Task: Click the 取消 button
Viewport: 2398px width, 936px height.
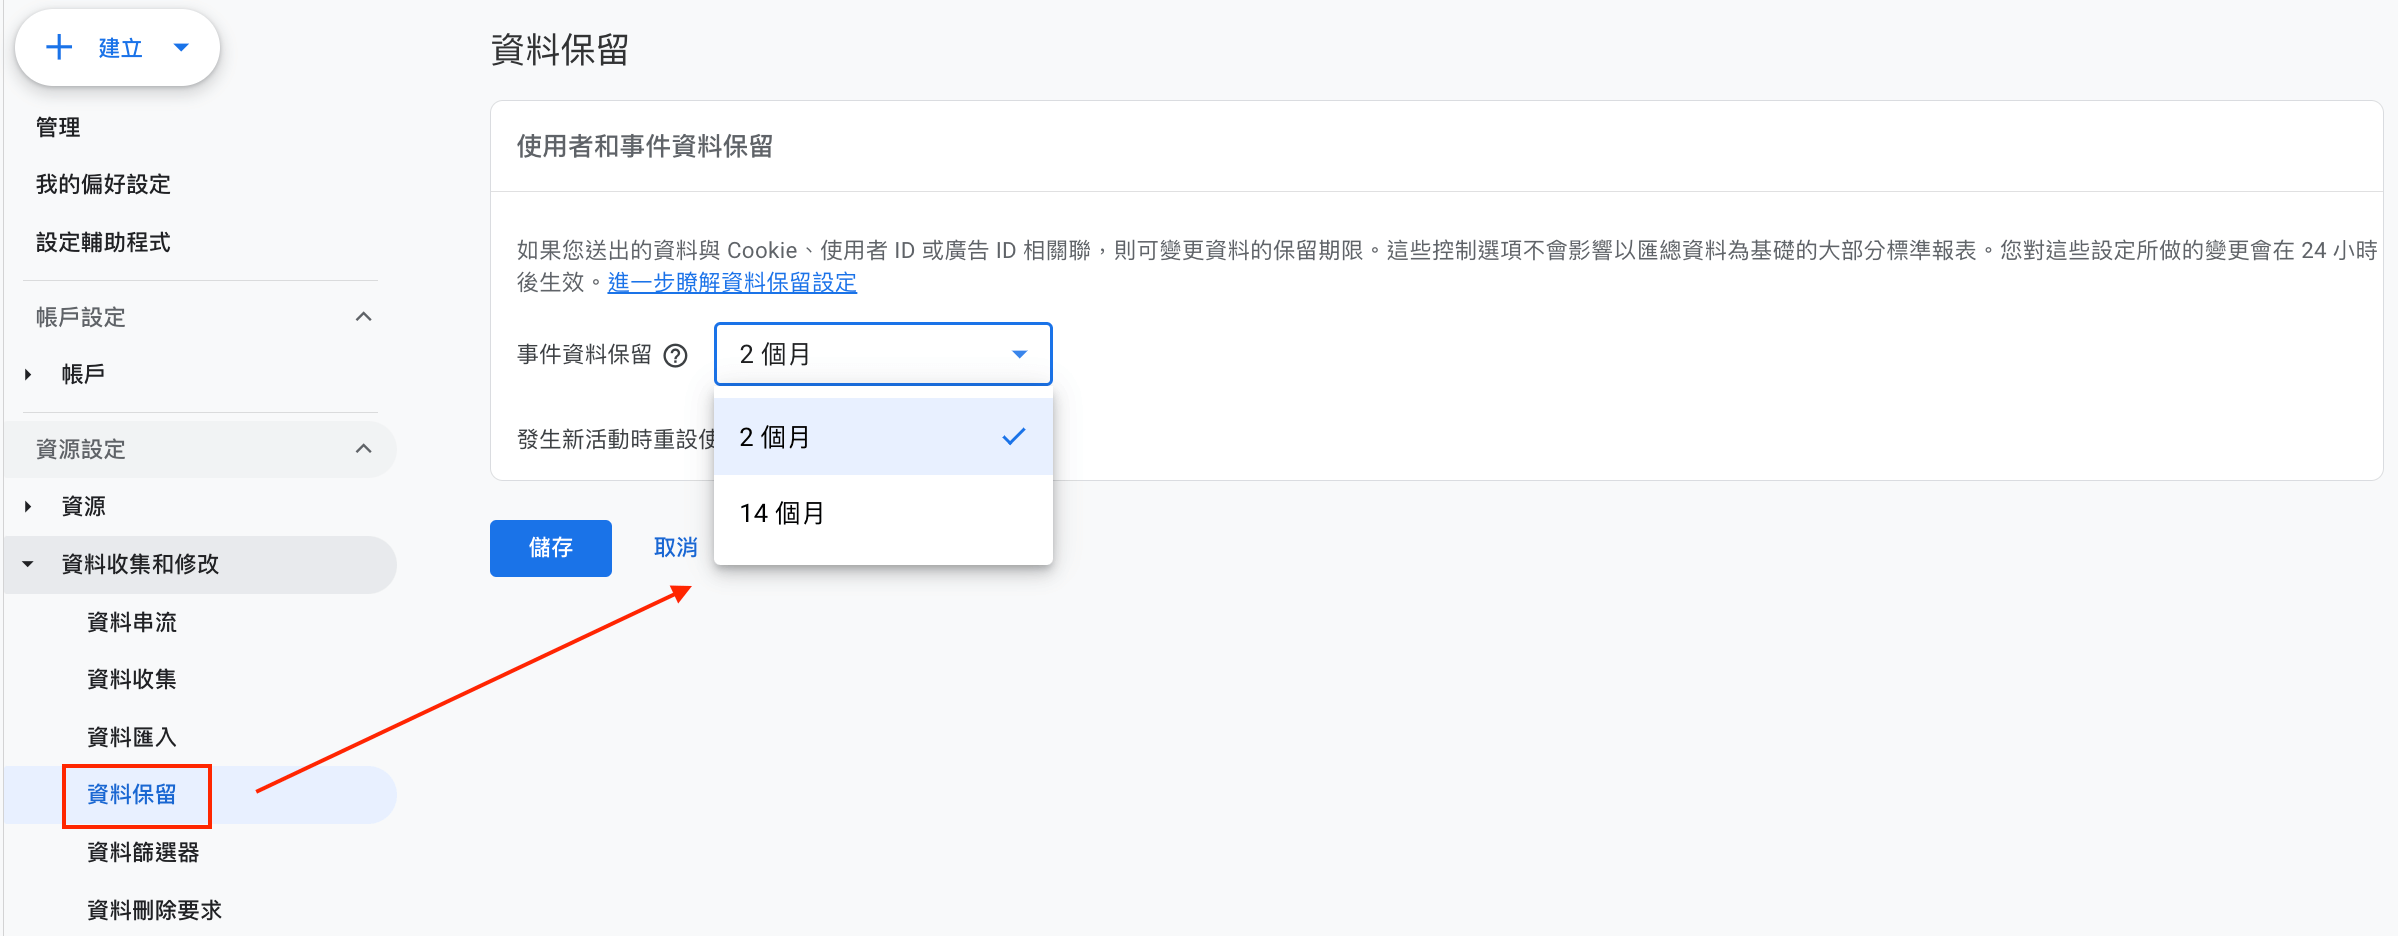Action: (x=676, y=548)
